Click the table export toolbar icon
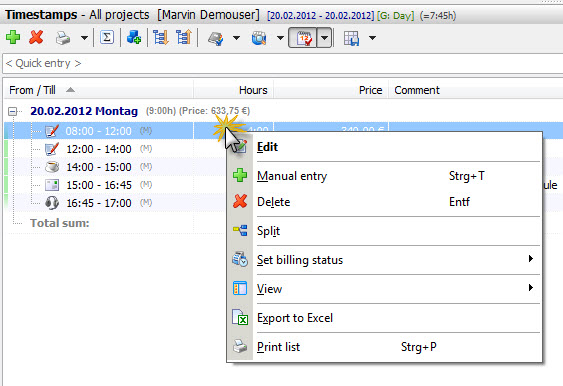This screenshot has width=563, height=386. (x=351, y=38)
